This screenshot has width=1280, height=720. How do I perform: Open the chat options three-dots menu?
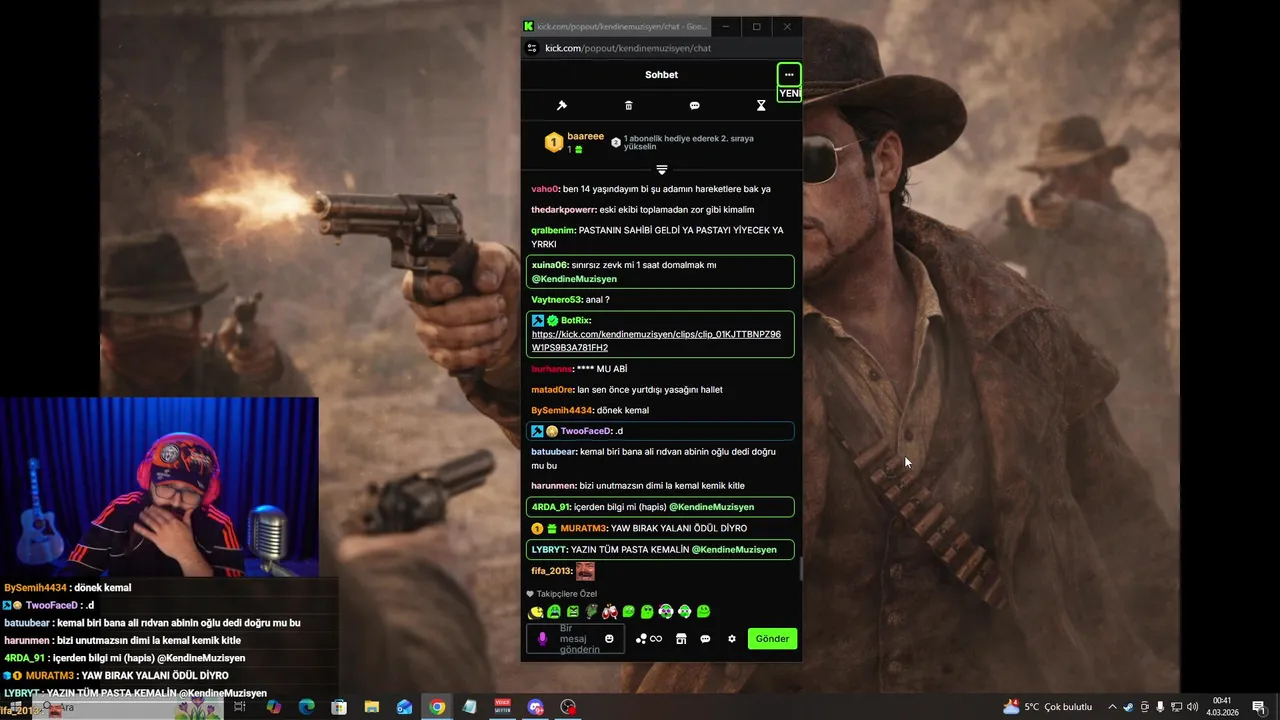point(789,74)
